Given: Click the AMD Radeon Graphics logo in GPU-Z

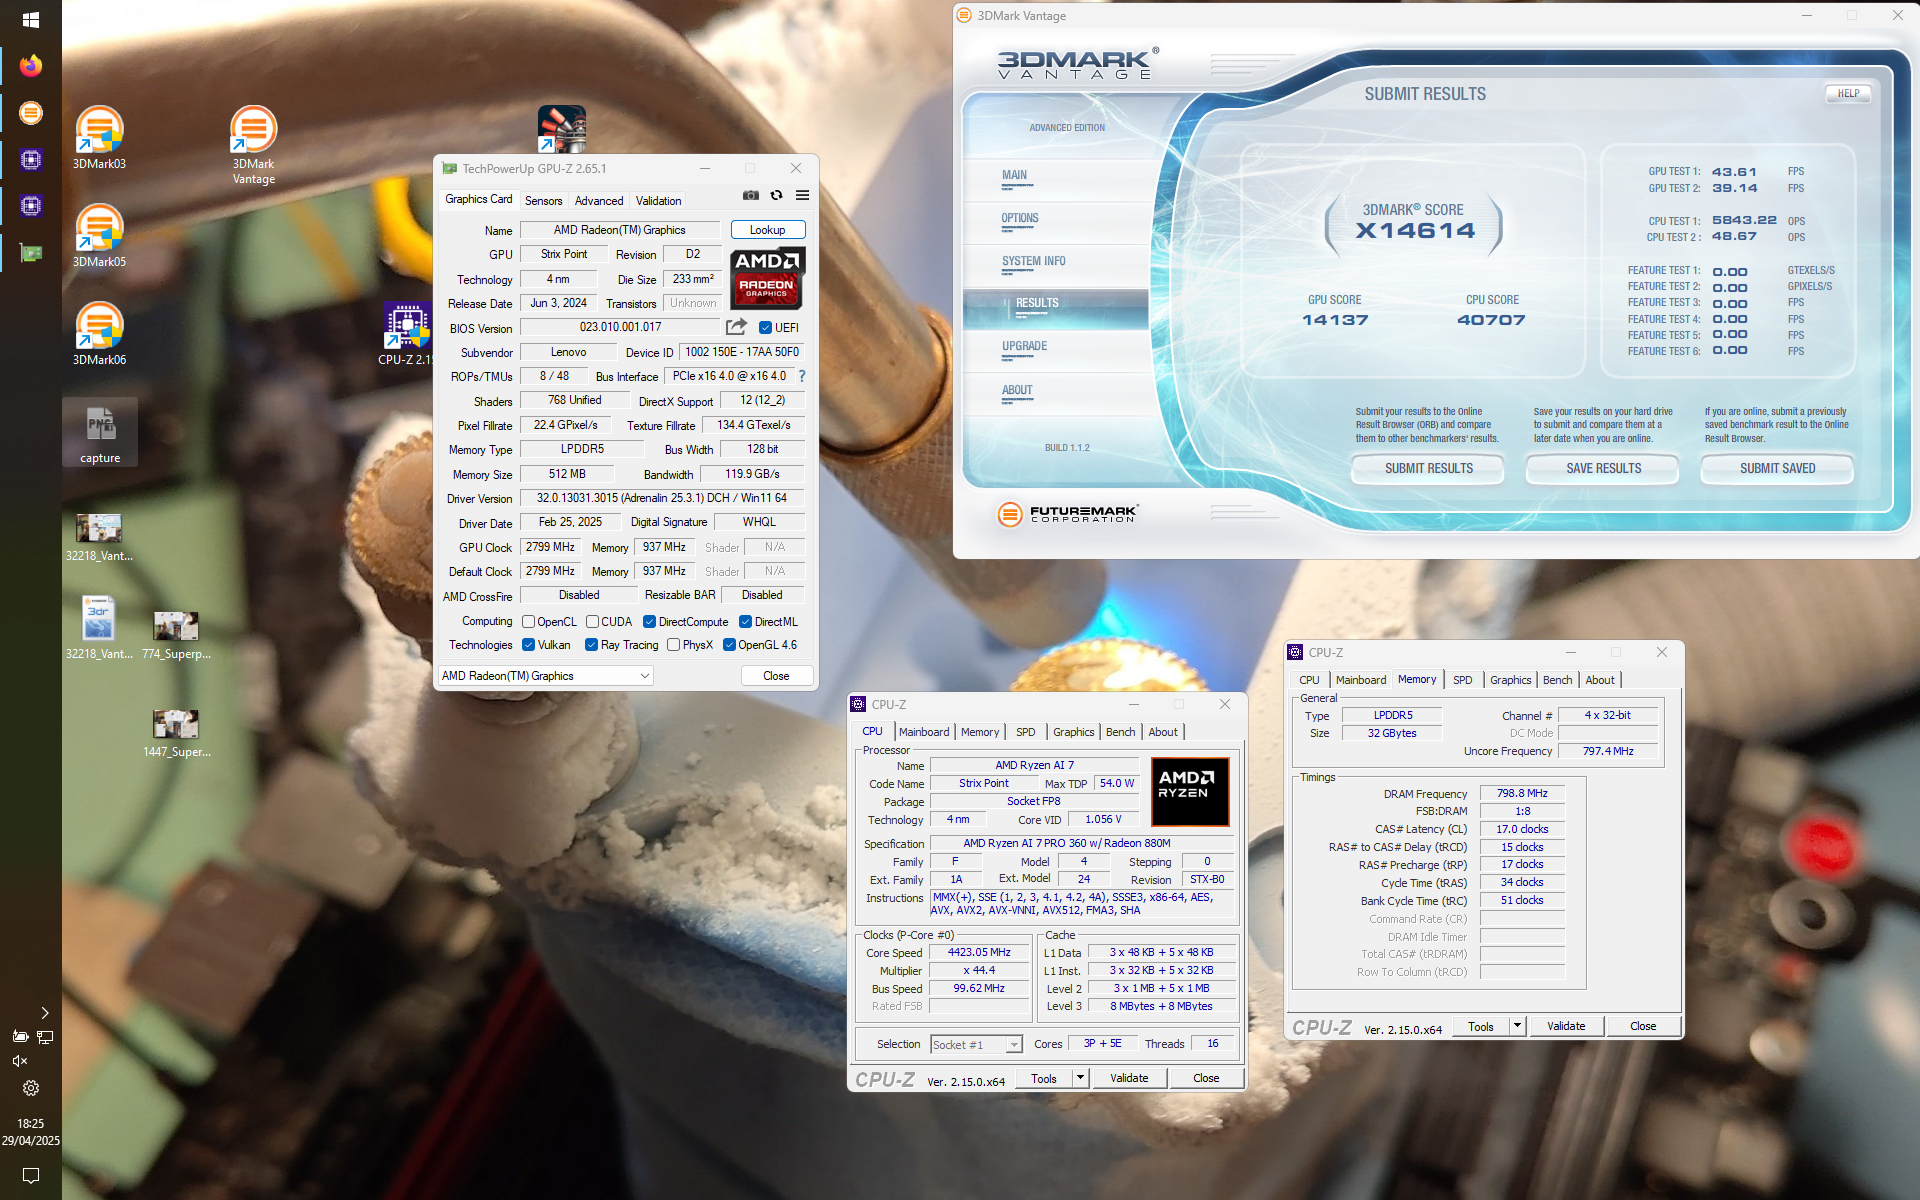Looking at the screenshot, I should (x=768, y=278).
